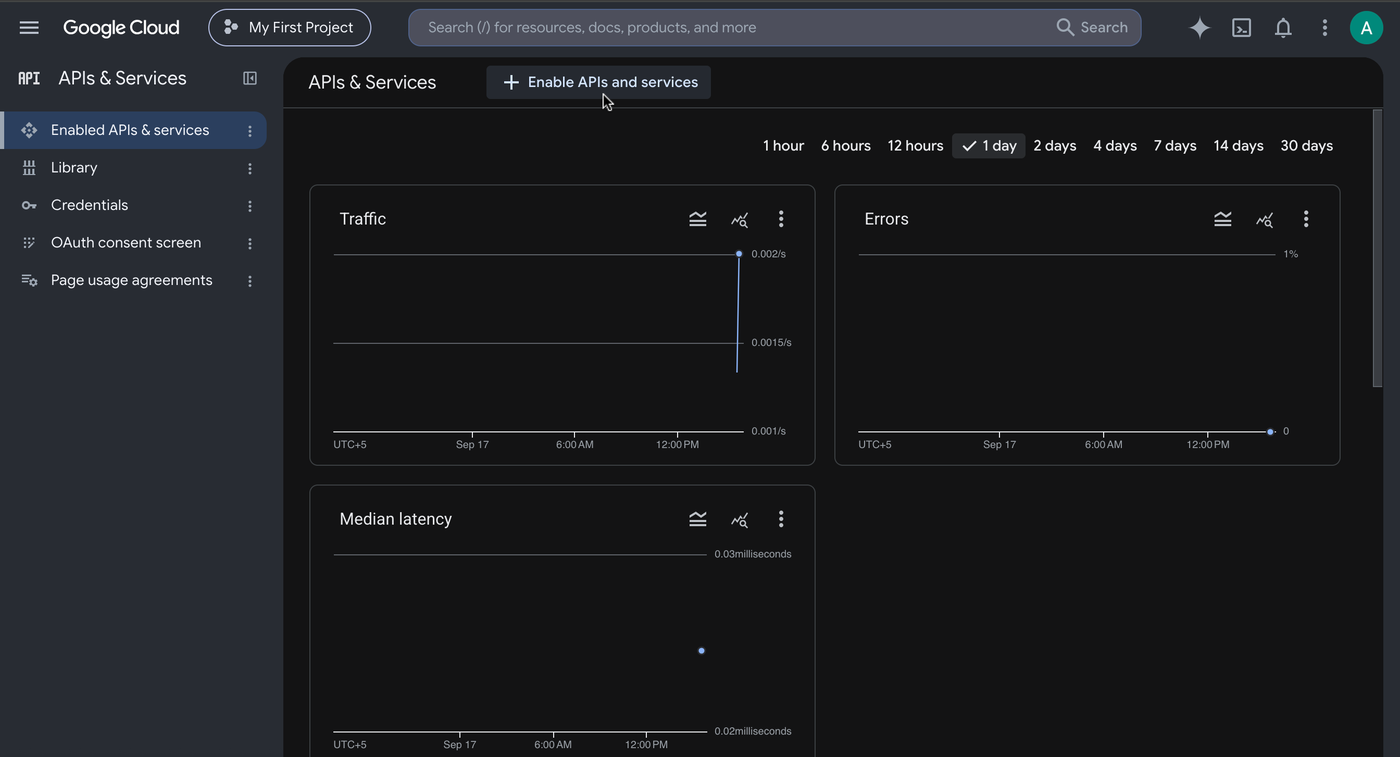Open the main navigation hamburger menu
Viewport: 1400px width, 757px height.
point(29,28)
